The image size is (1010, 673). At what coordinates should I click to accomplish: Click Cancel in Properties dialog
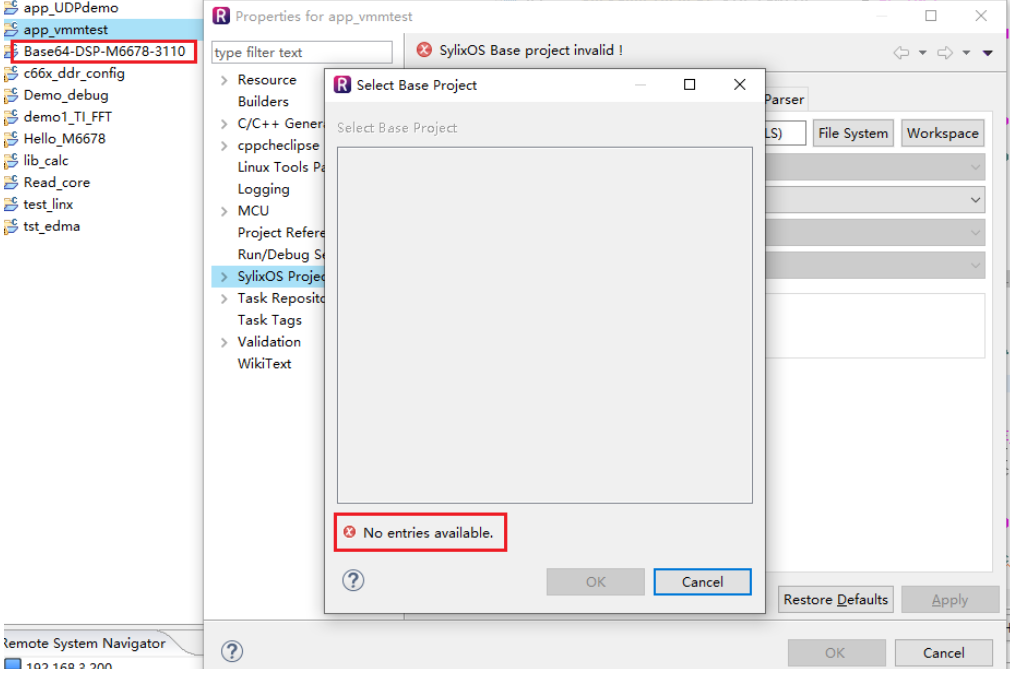944,653
